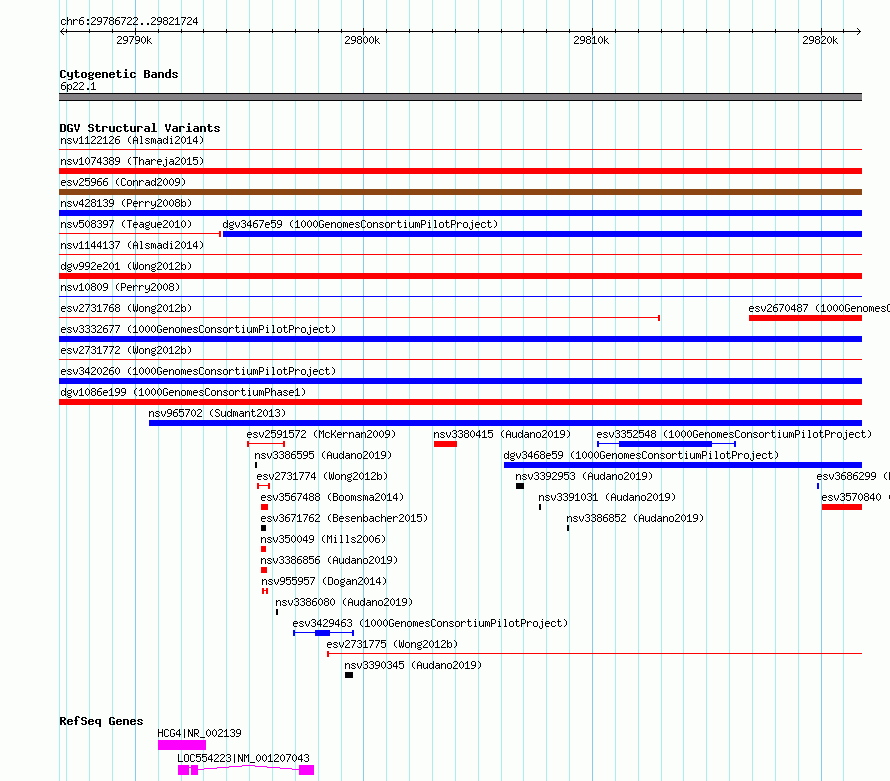Click the nsv428139 (Perry2008b) label
Viewport: 890px width, 781px height.
click(x=126, y=203)
